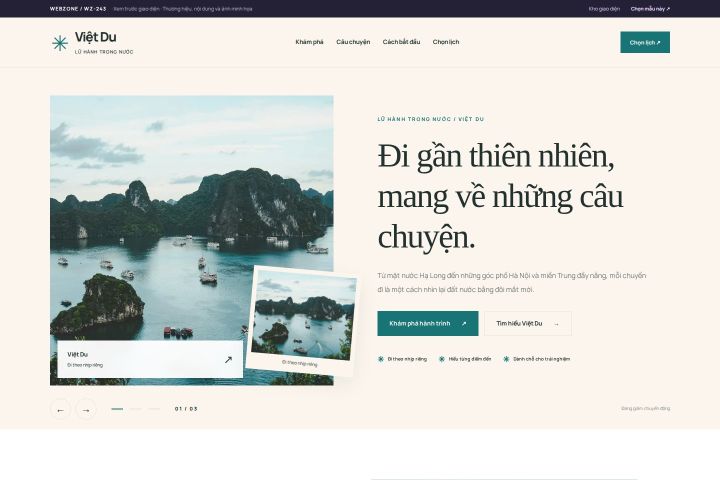Click the Tìm hiểu Việt Du button

[528, 323]
